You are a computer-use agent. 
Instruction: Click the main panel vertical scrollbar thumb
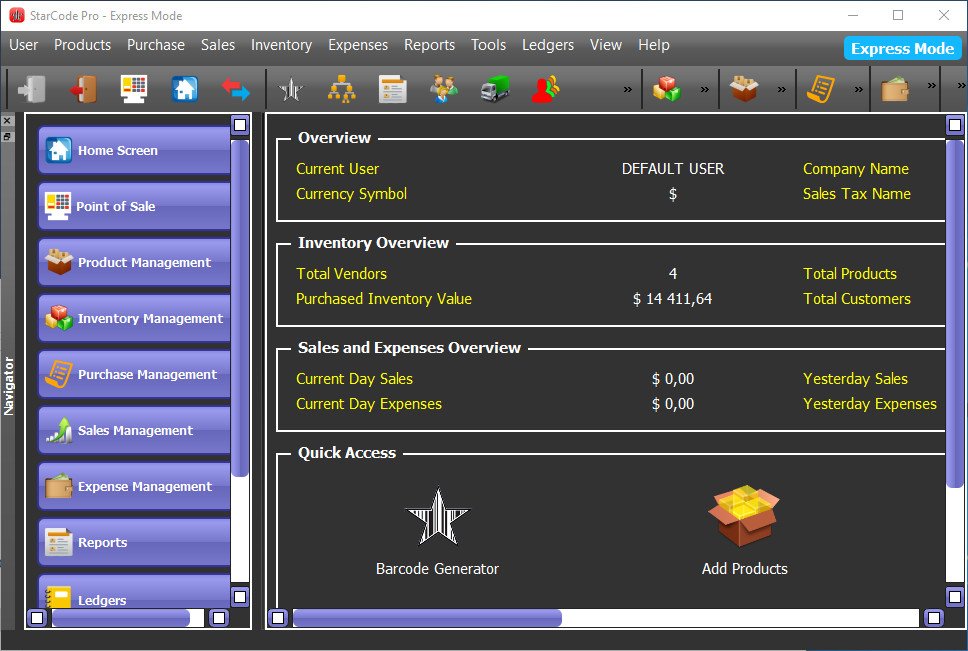[x=954, y=313]
